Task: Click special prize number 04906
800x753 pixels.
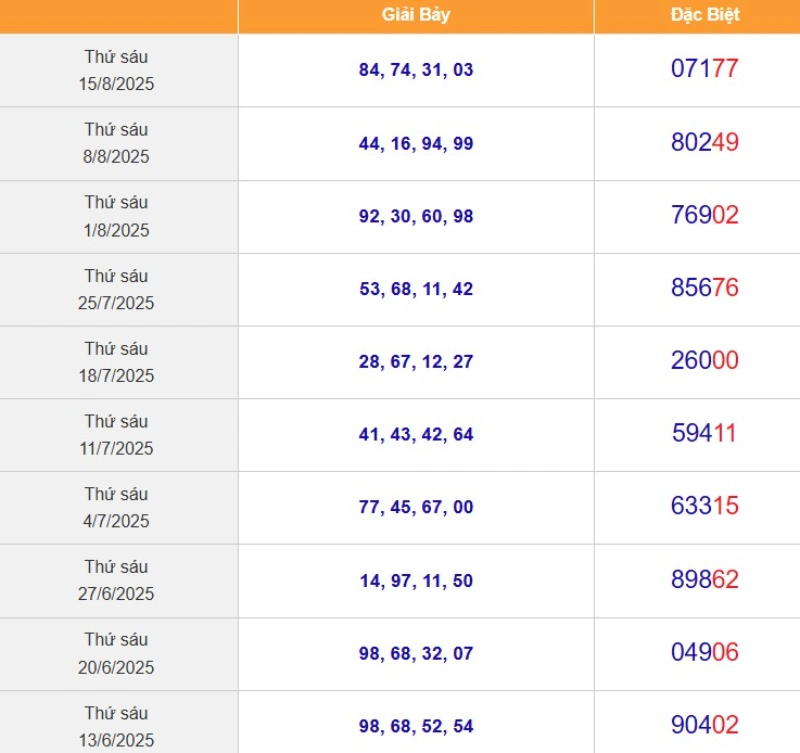Action: [x=705, y=652]
